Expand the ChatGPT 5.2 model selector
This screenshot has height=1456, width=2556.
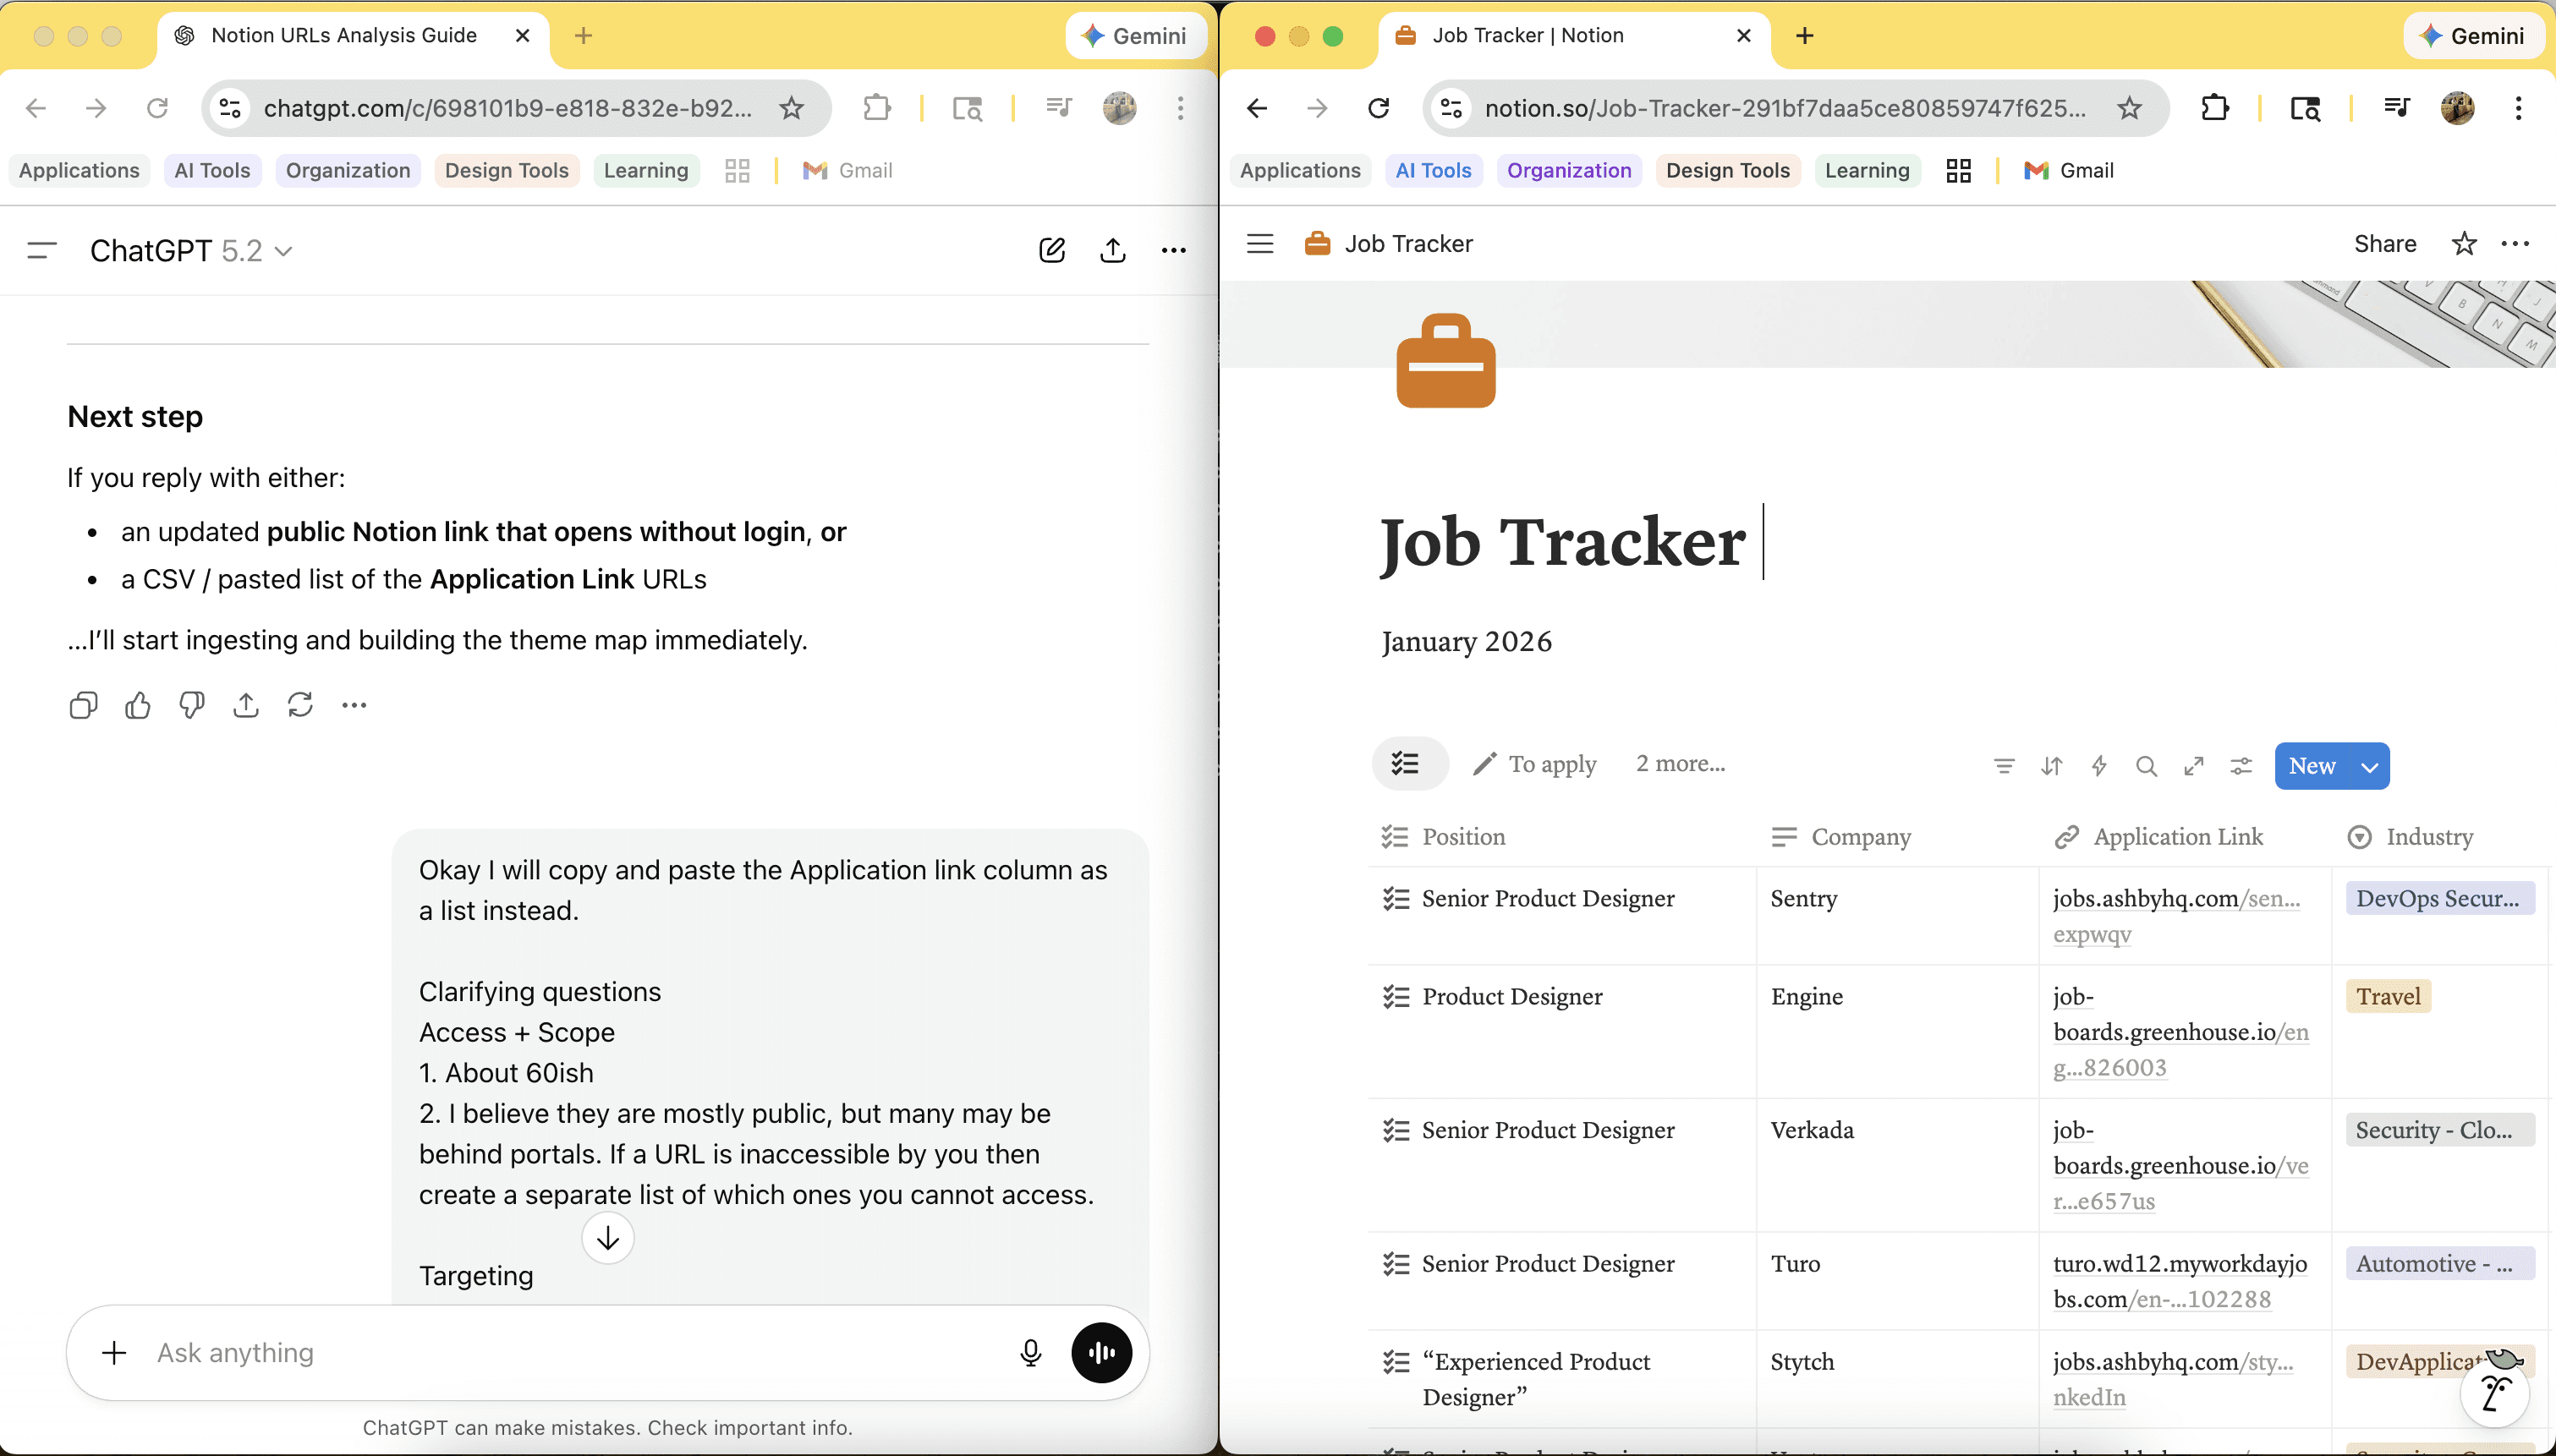191,250
